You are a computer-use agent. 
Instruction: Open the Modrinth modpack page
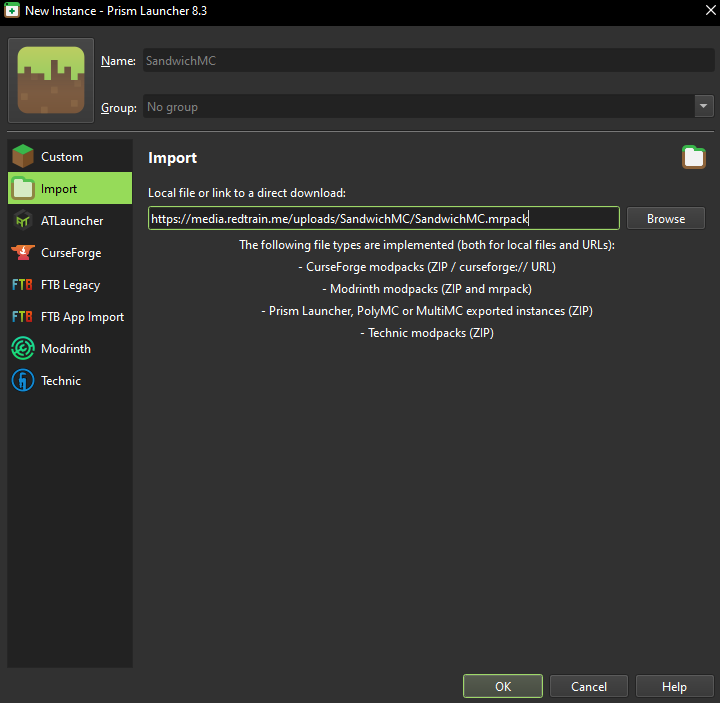click(70, 349)
